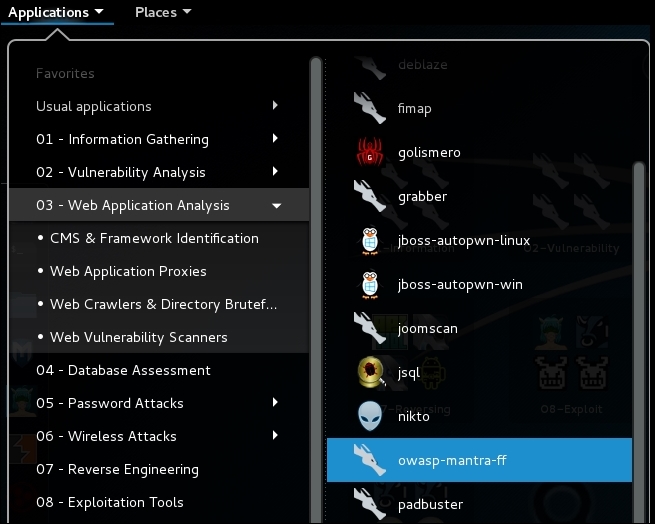Launch fimap from the app list

click(479, 108)
